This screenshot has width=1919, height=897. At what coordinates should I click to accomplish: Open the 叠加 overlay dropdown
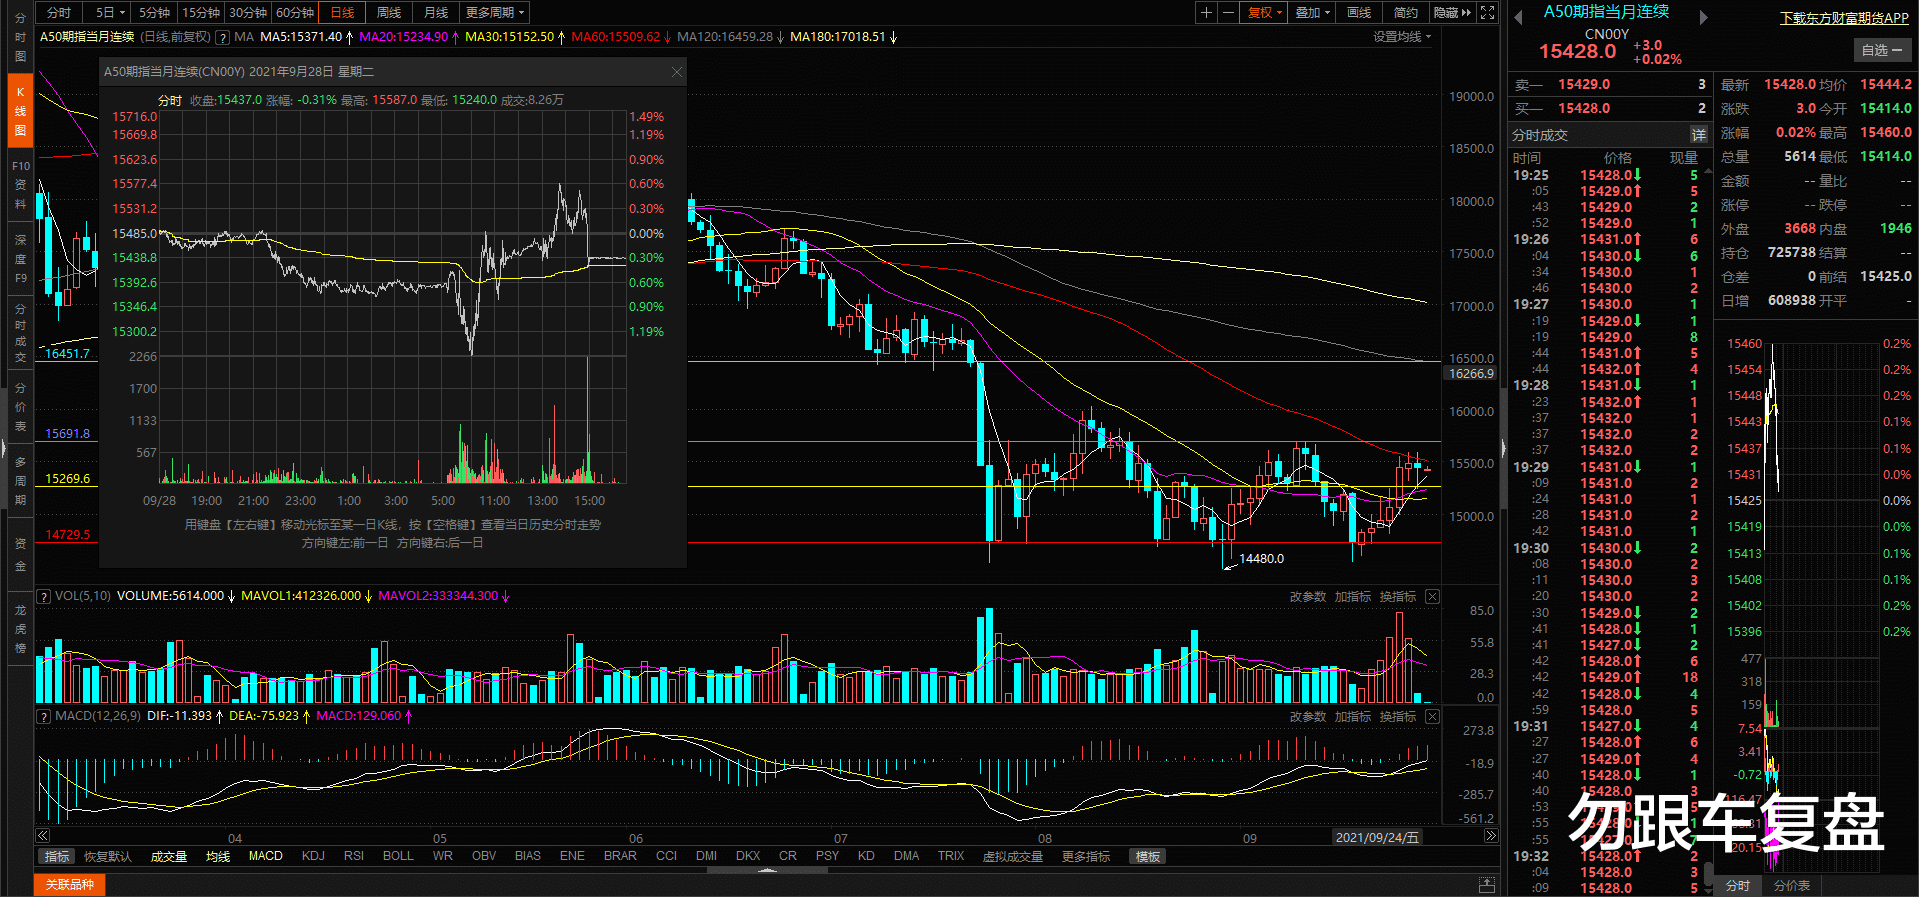tap(1313, 12)
